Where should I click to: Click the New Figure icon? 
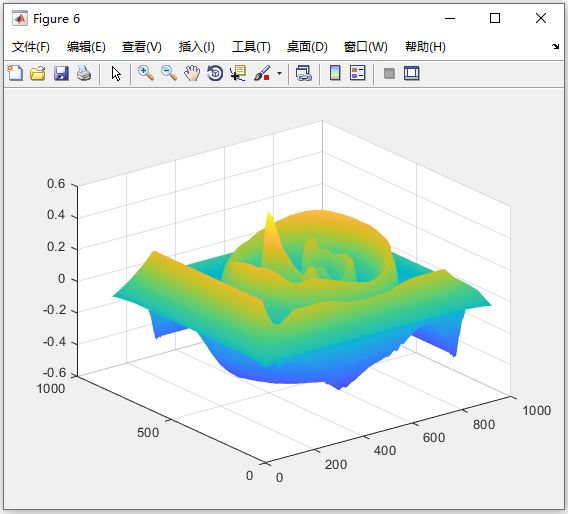15,73
